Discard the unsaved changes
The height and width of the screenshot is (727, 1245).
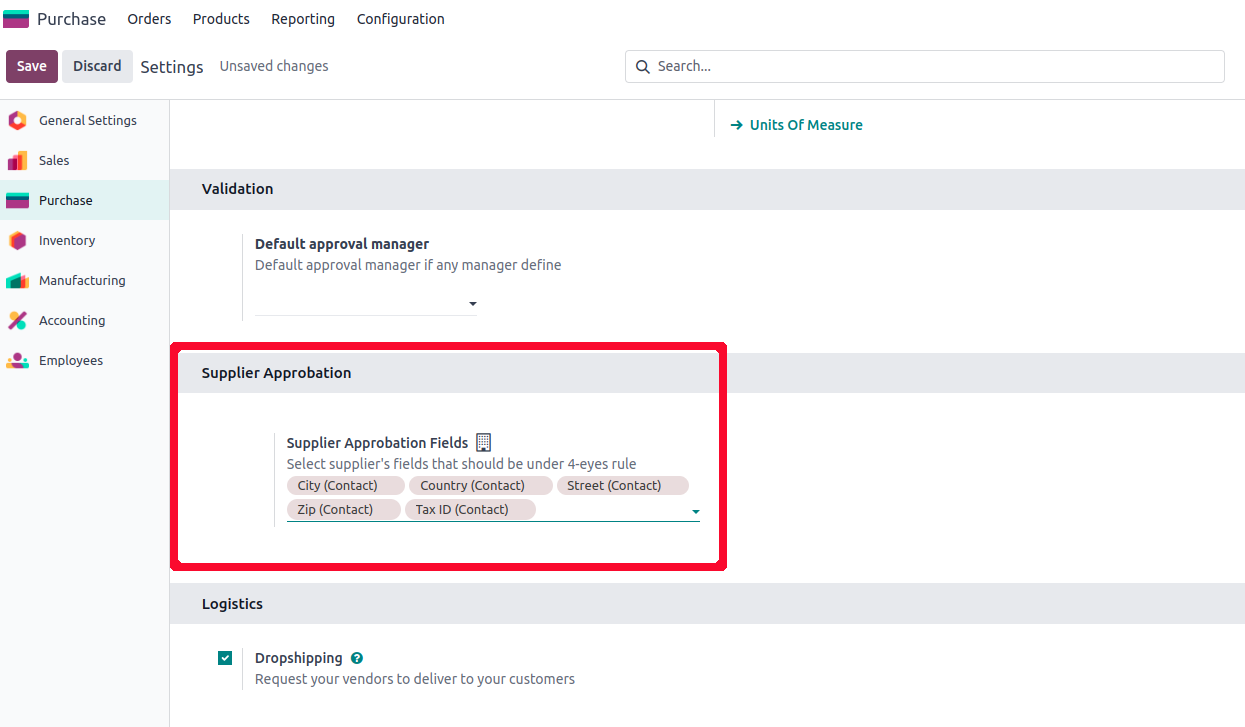click(97, 66)
